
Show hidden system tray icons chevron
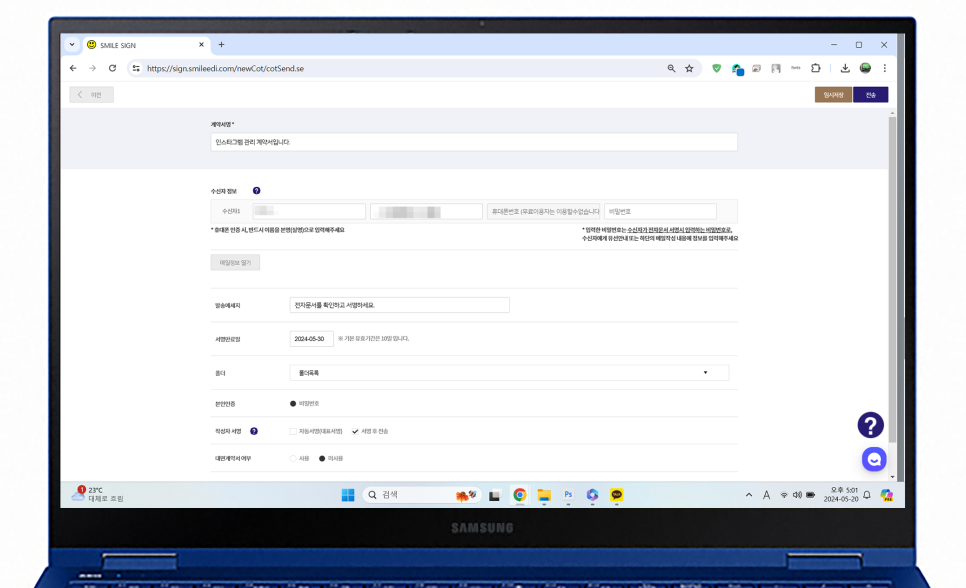[x=749, y=495]
